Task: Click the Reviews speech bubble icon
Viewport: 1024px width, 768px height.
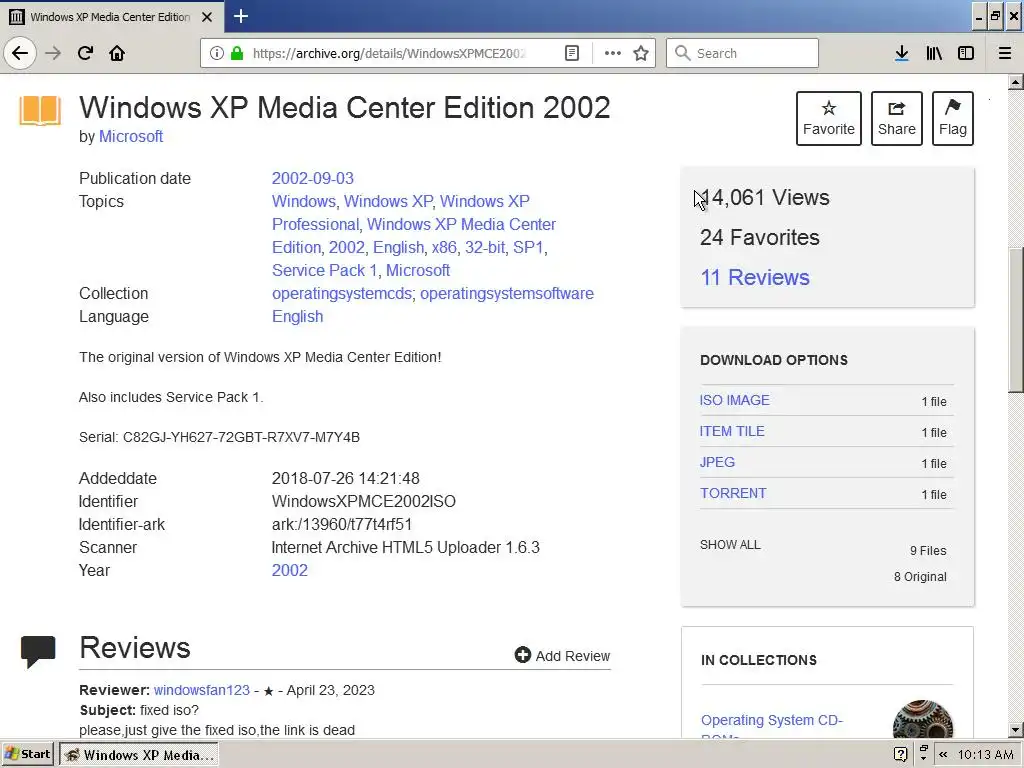Action: (38, 650)
